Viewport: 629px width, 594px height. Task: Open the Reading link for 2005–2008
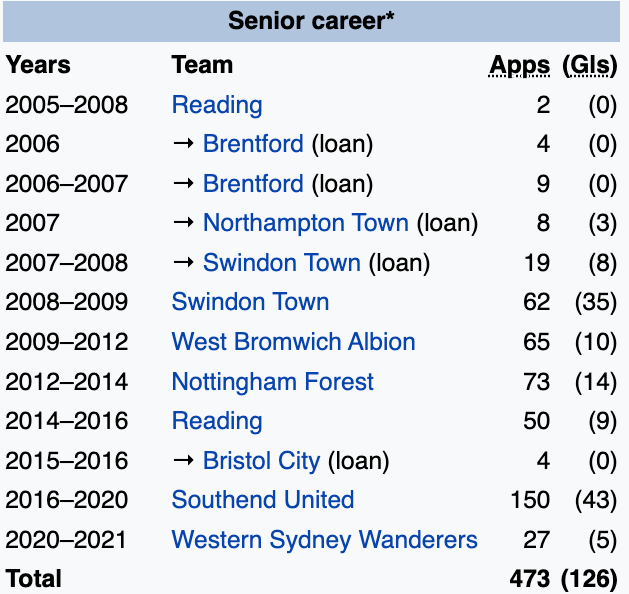[217, 105]
